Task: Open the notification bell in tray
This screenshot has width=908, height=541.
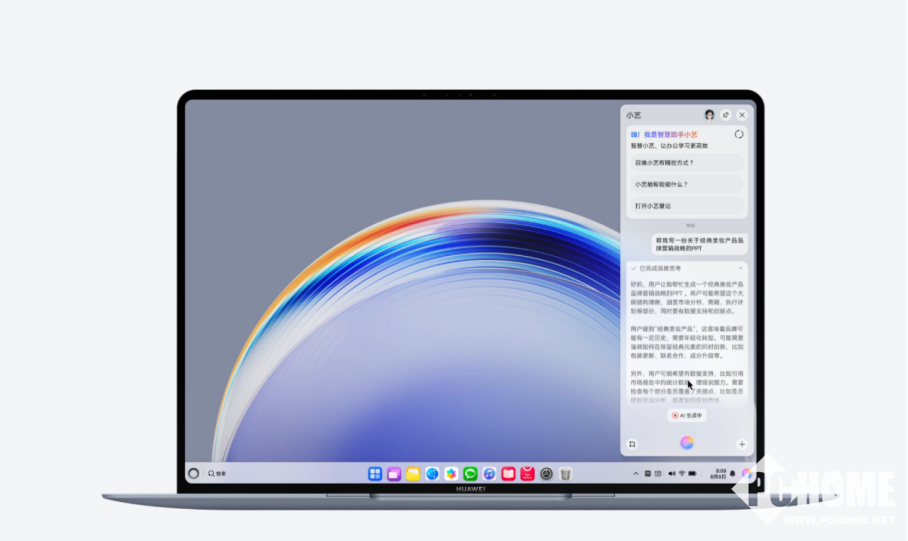Action: [733, 473]
